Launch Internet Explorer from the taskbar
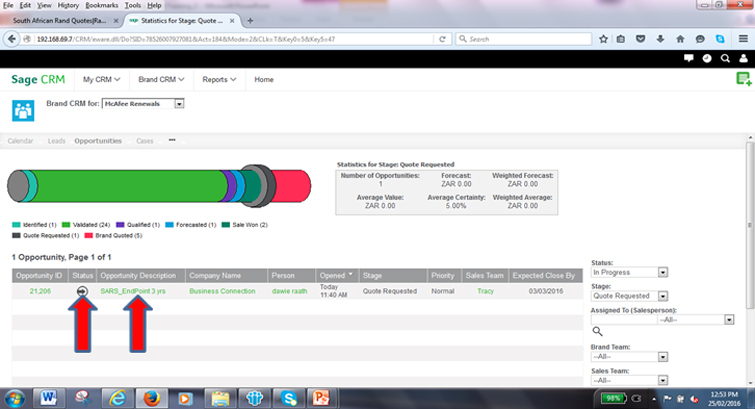 pyautogui.click(x=117, y=398)
